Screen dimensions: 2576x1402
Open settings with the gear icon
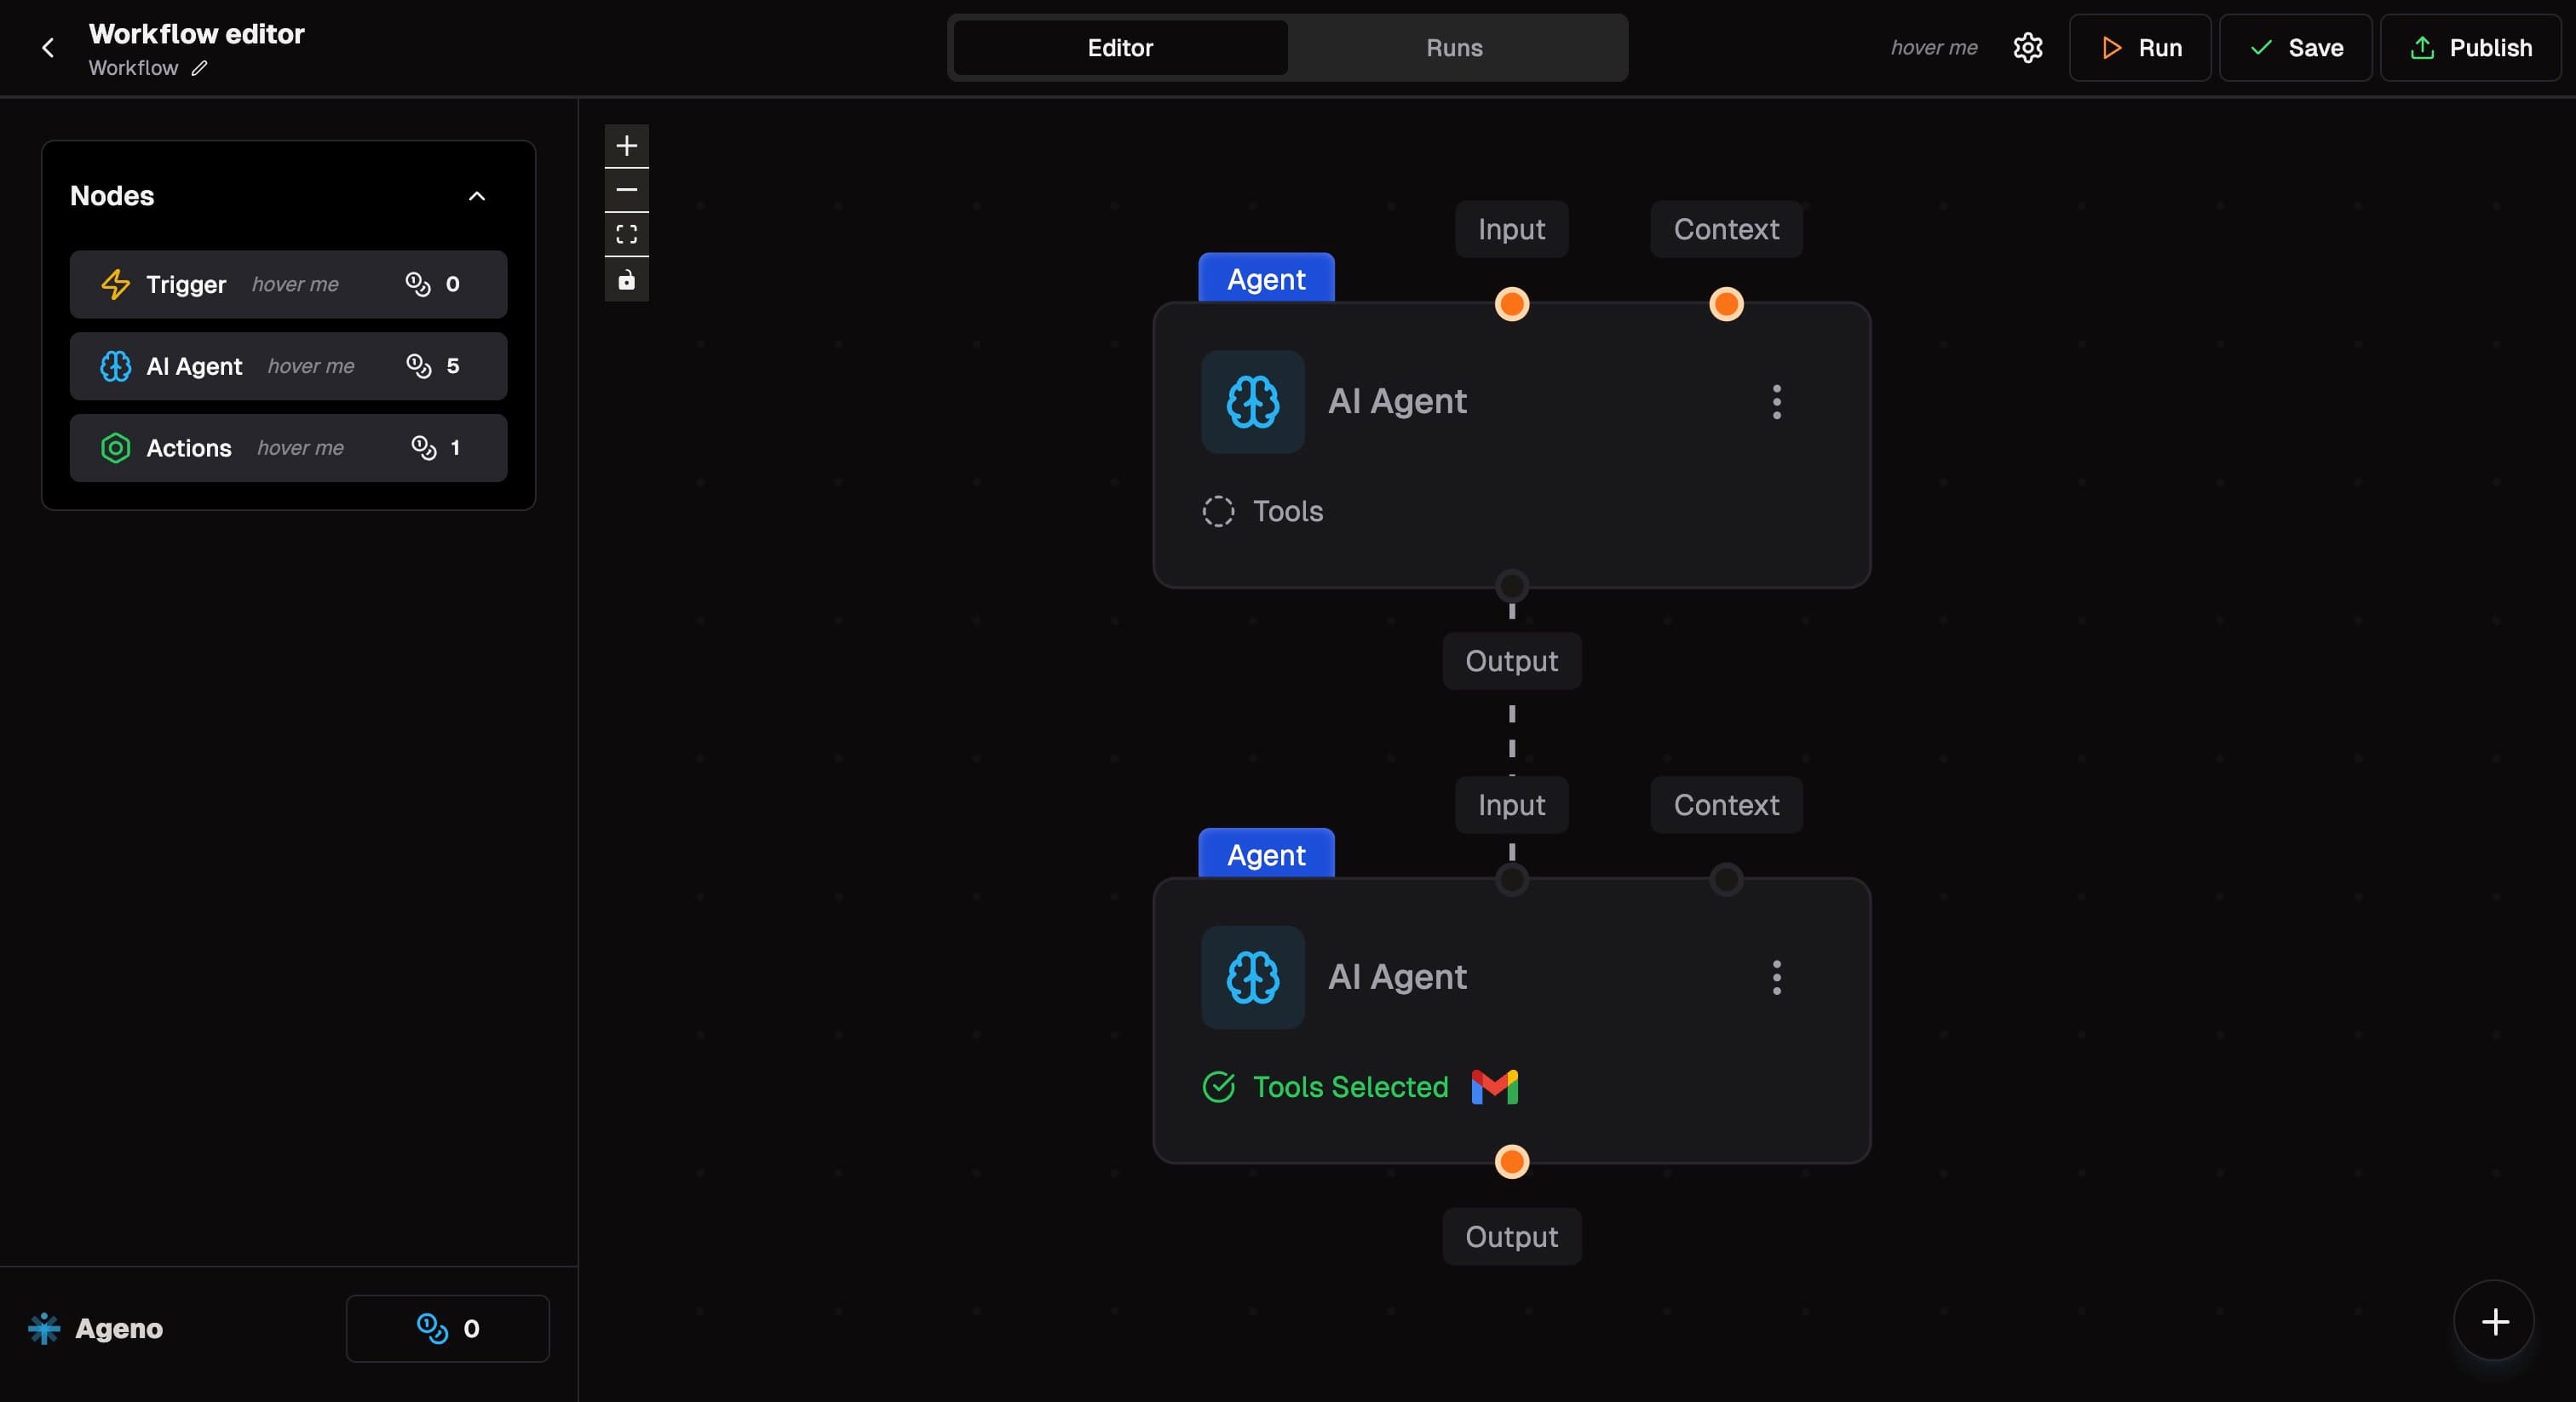pyautogui.click(x=2027, y=47)
